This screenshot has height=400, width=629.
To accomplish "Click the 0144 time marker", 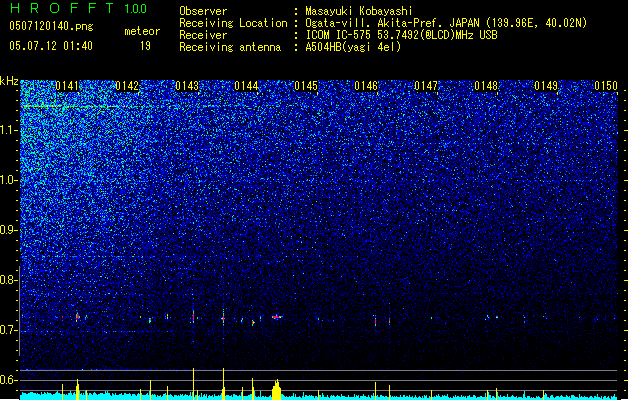I will pos(246,86).
